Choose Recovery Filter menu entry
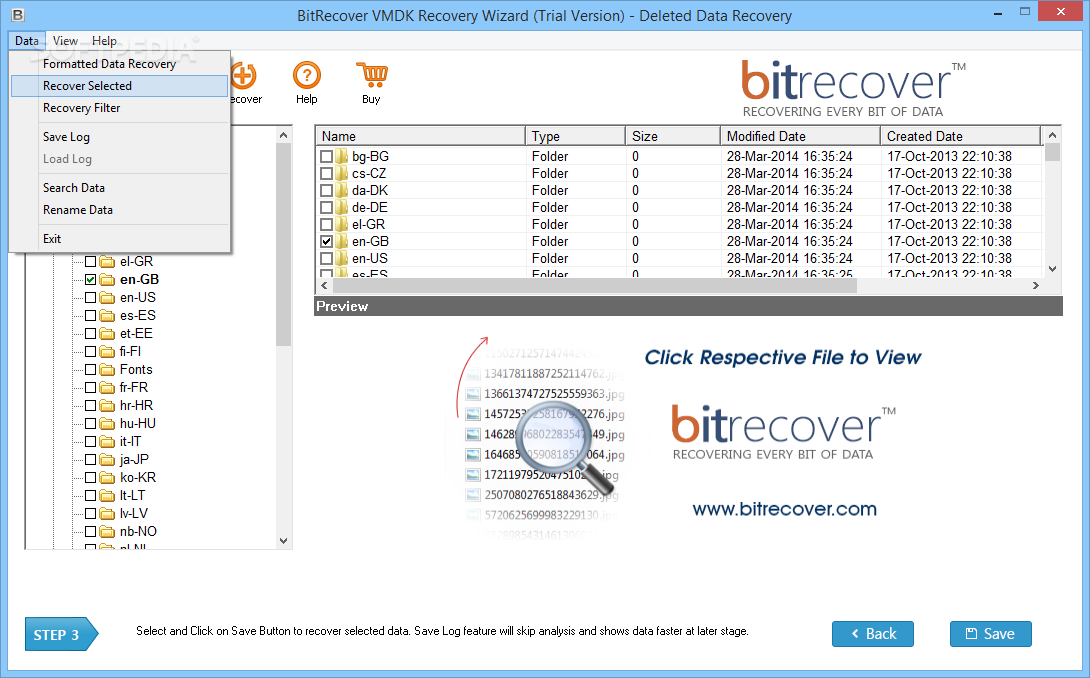The image size is (1090, 678). (120, 108)
